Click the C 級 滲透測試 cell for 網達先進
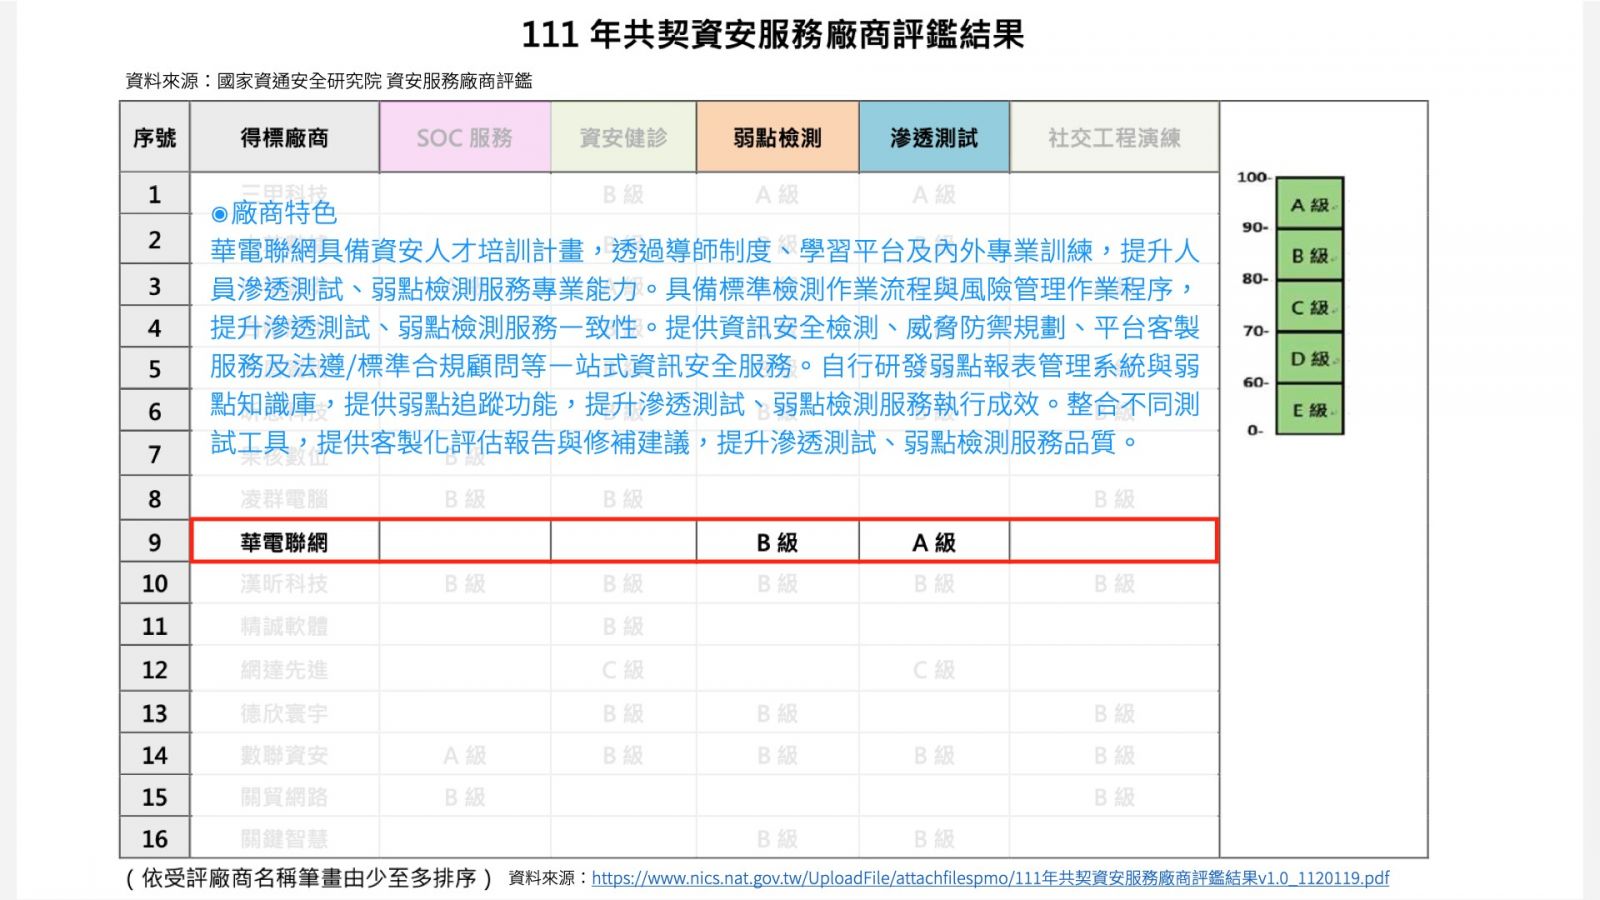 pos(934,669)
